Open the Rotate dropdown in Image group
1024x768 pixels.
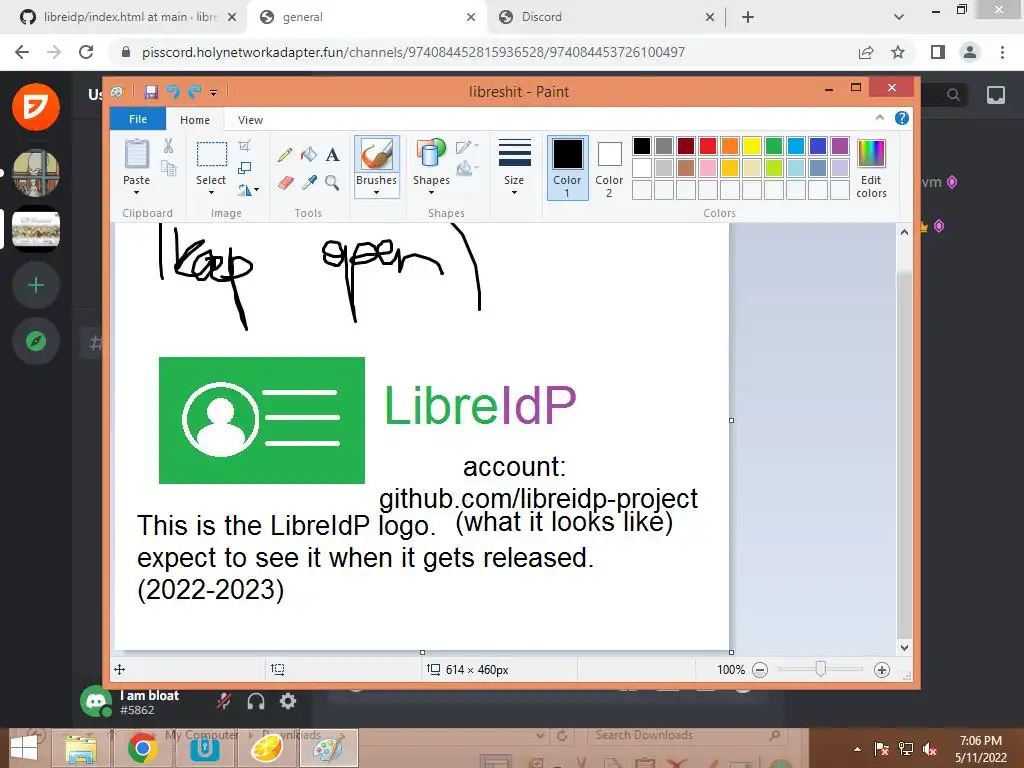click(248, 190)
